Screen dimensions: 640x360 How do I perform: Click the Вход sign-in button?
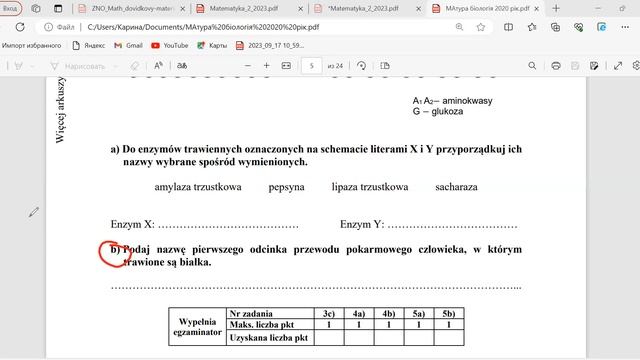pyautogui.click(x=10, y=8)
